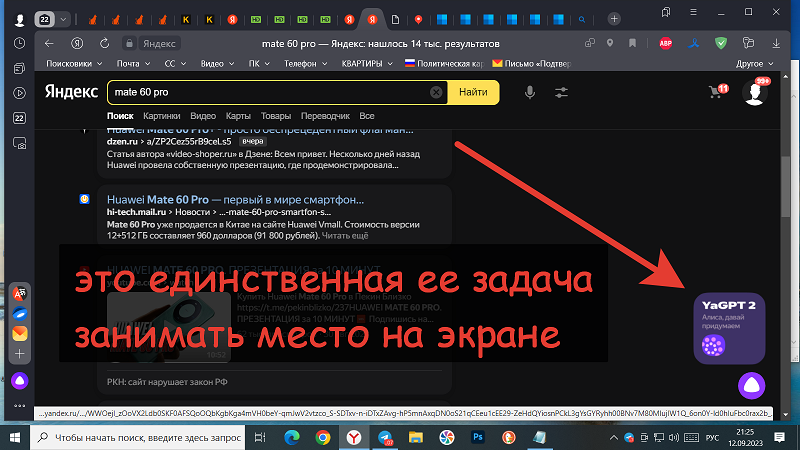This screenshot has height=450, width=800.
Task: Open File Explorer from the taskbar
Action: [x=416, y=437]
